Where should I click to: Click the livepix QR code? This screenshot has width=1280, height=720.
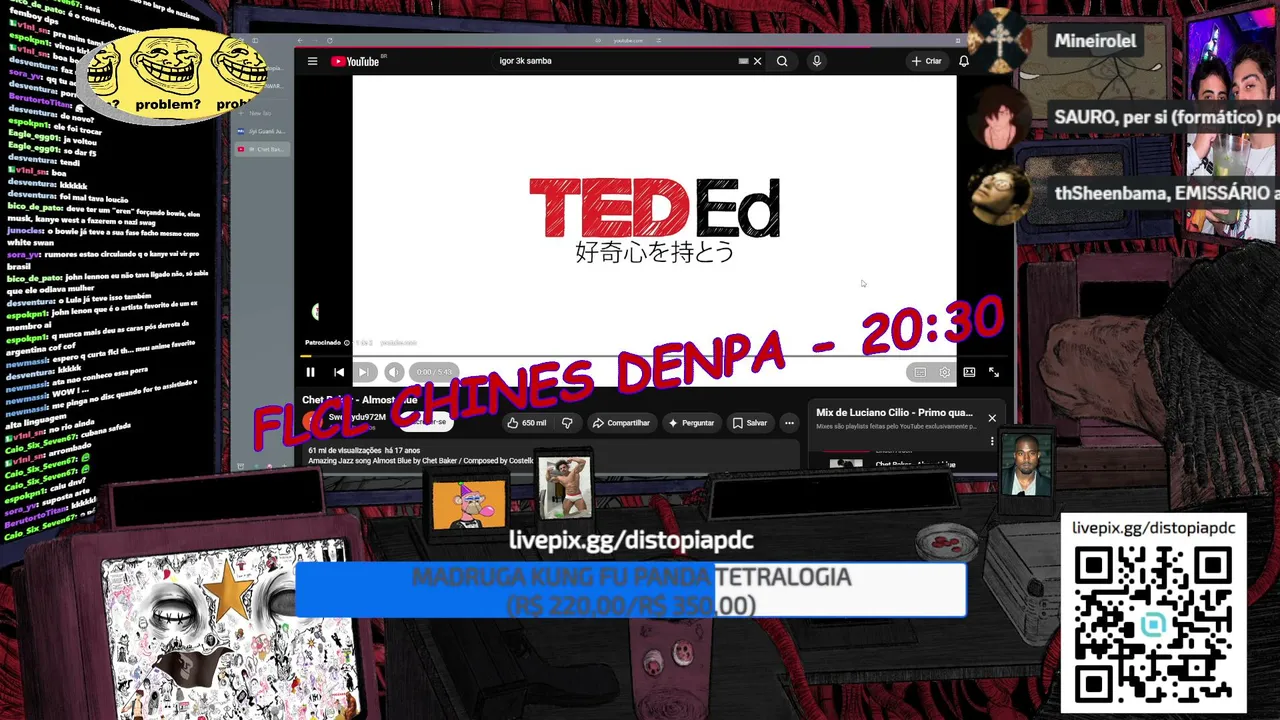click(x=1153, y=625)
